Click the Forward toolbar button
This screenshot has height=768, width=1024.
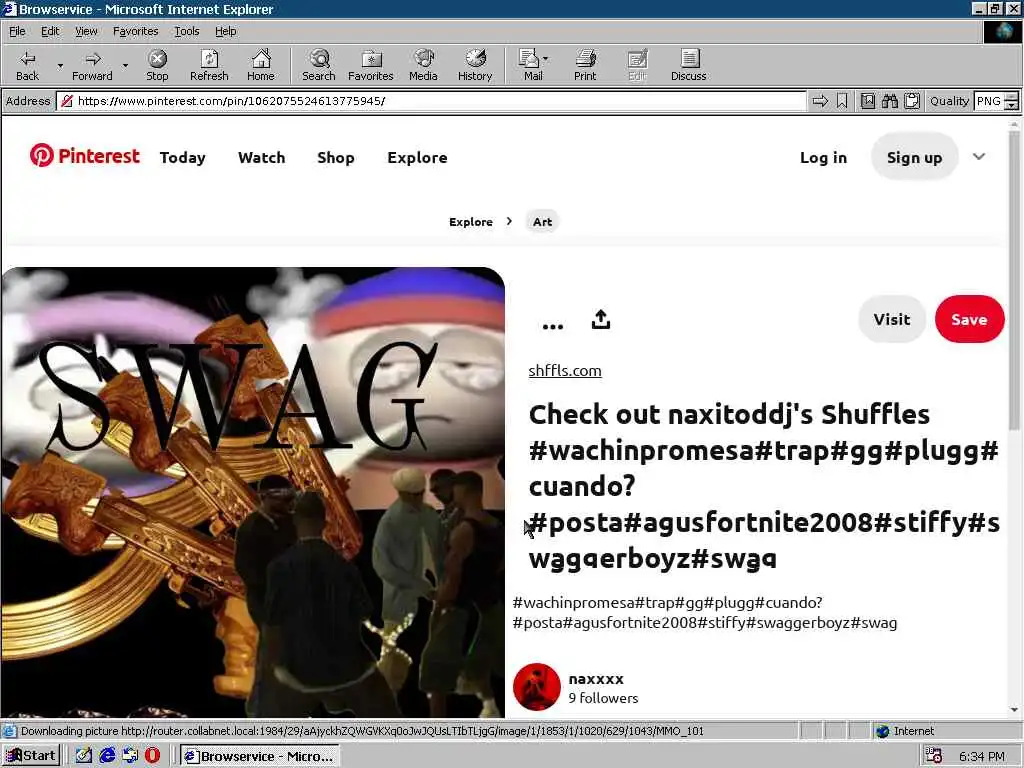[92, 65]
